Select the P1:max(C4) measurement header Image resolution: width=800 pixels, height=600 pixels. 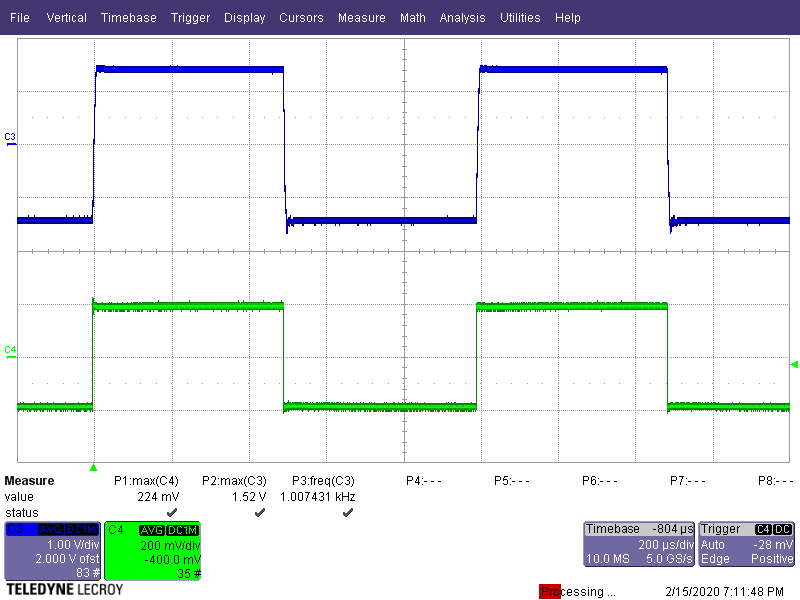(x=146, y=481)
